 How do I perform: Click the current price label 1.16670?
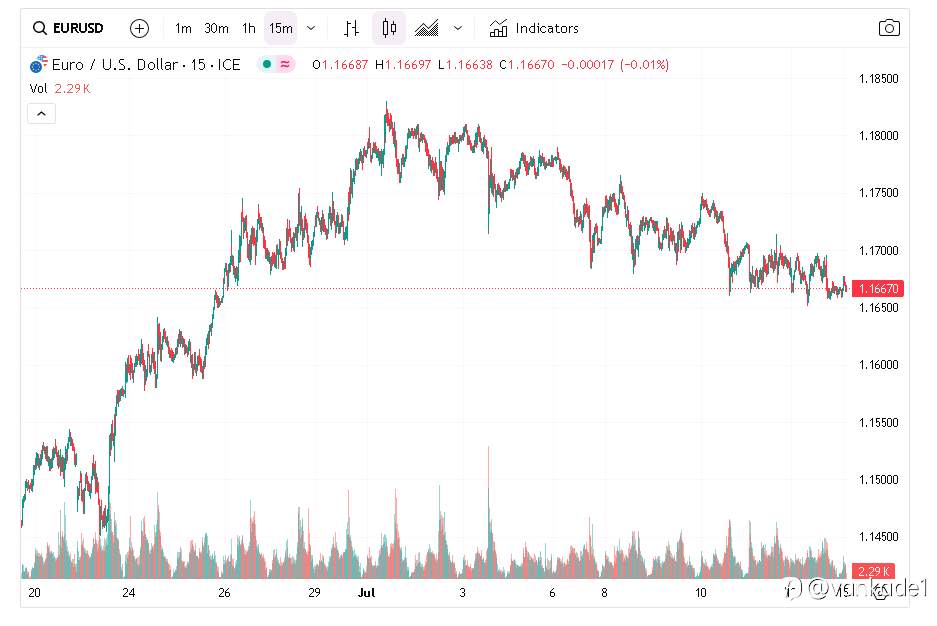point(878,289)
